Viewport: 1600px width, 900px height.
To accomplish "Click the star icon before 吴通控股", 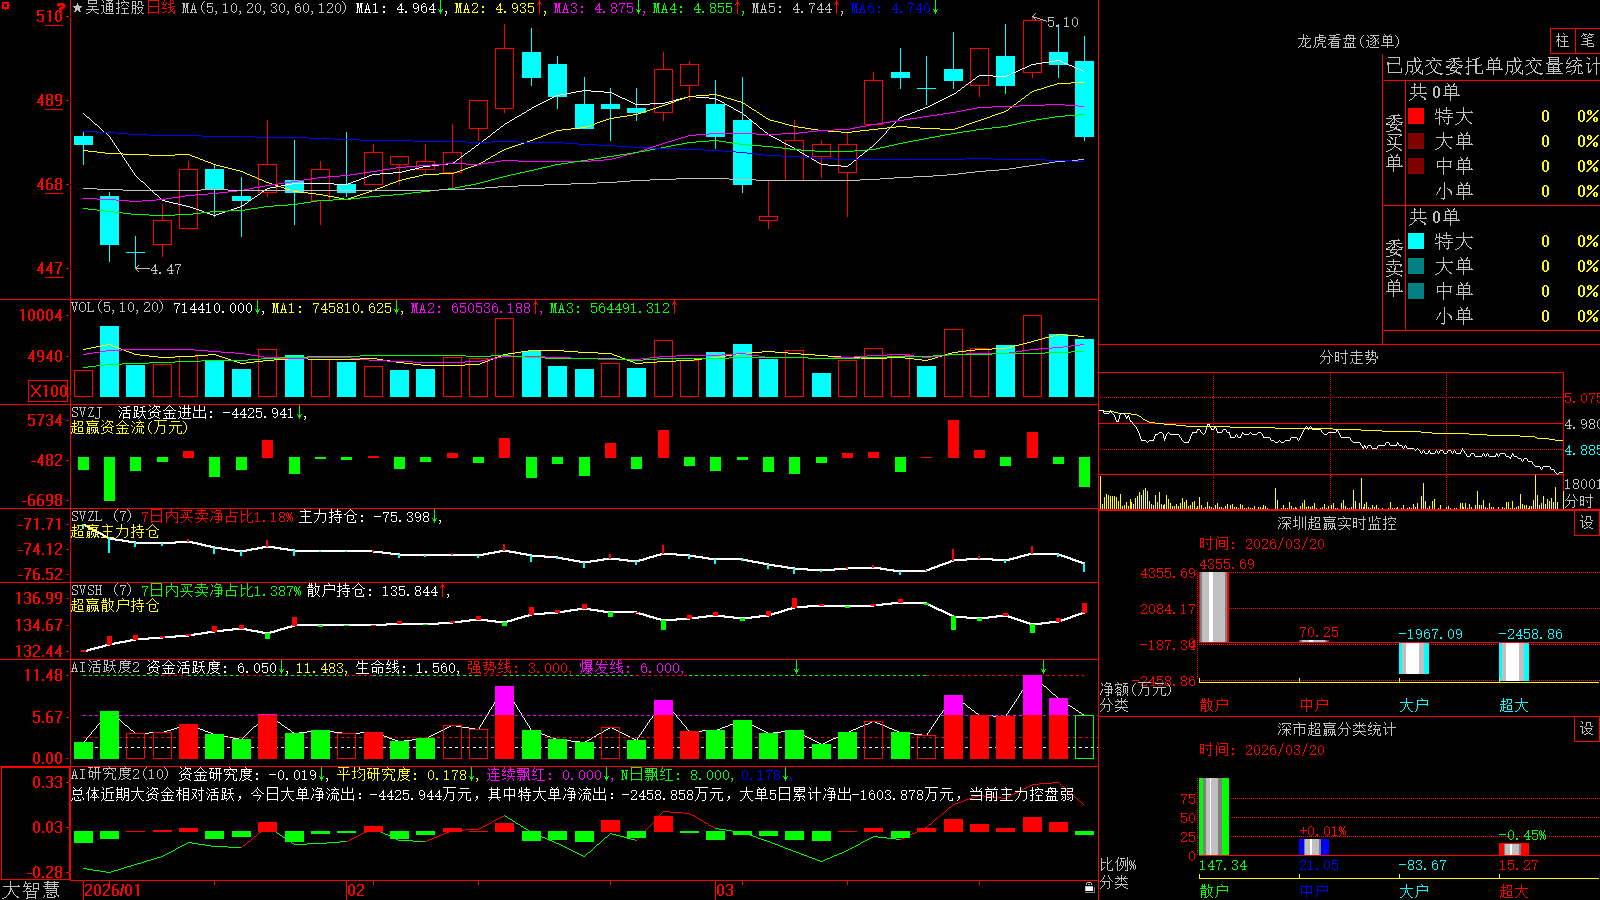I will [78, 8].
